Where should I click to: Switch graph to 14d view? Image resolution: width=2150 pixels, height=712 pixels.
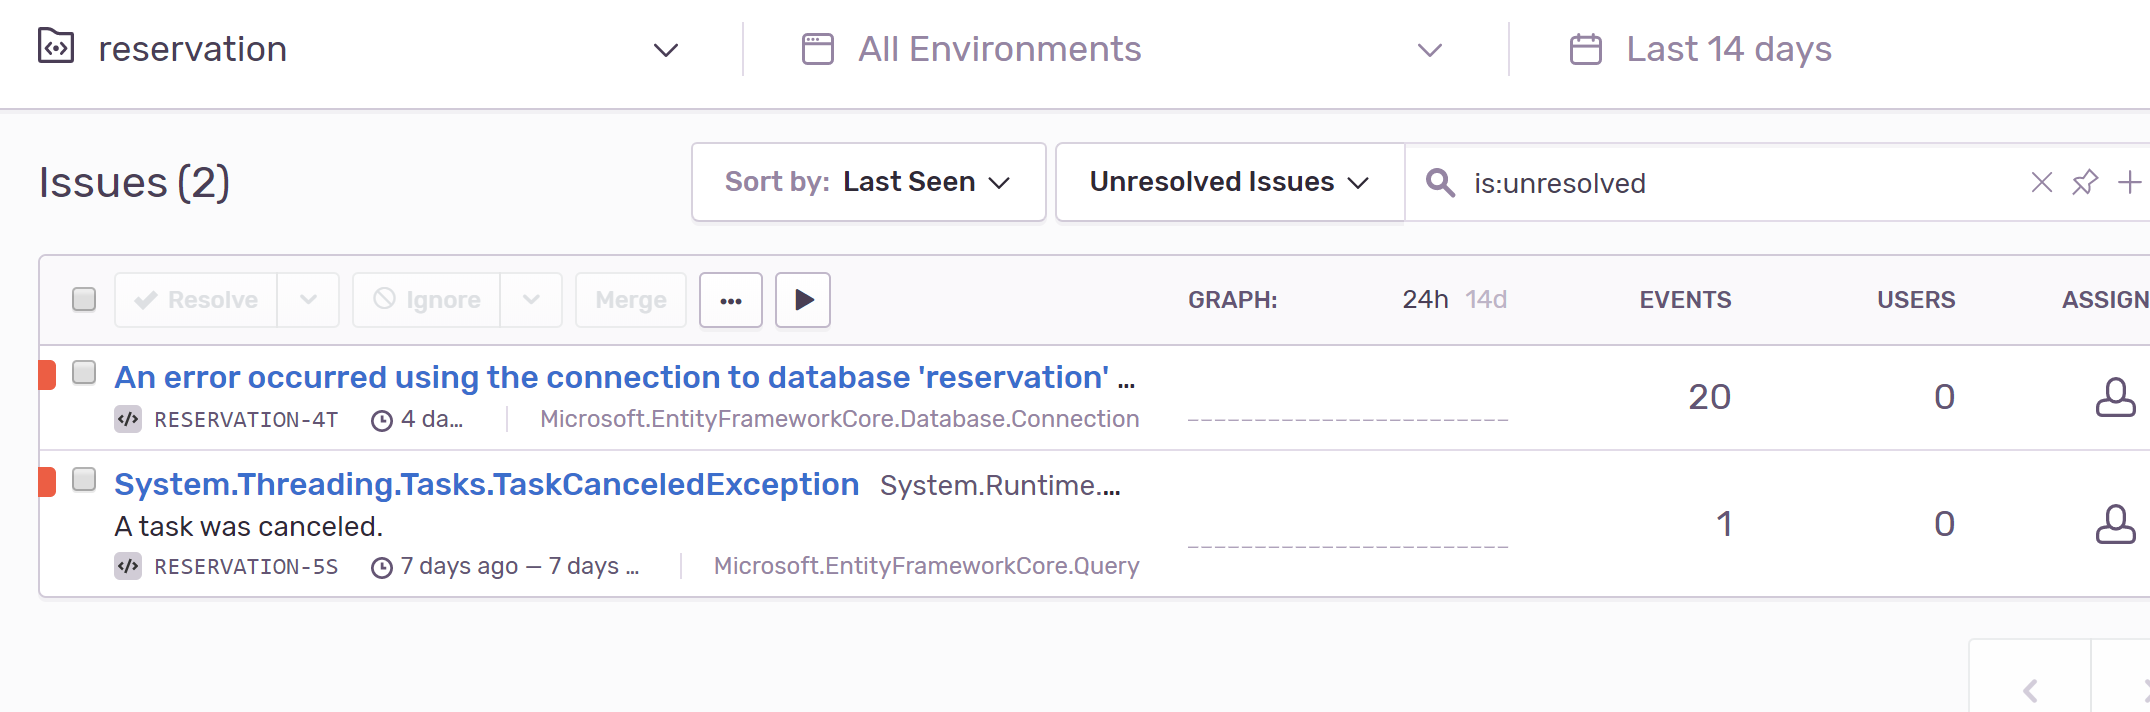pos(1486,300)
